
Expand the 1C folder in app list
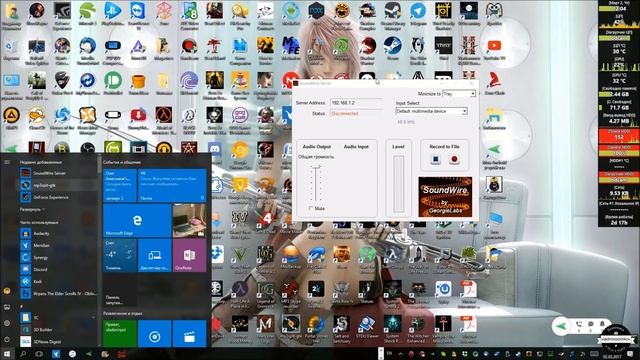pyautogui.click(x=58, y=317)
